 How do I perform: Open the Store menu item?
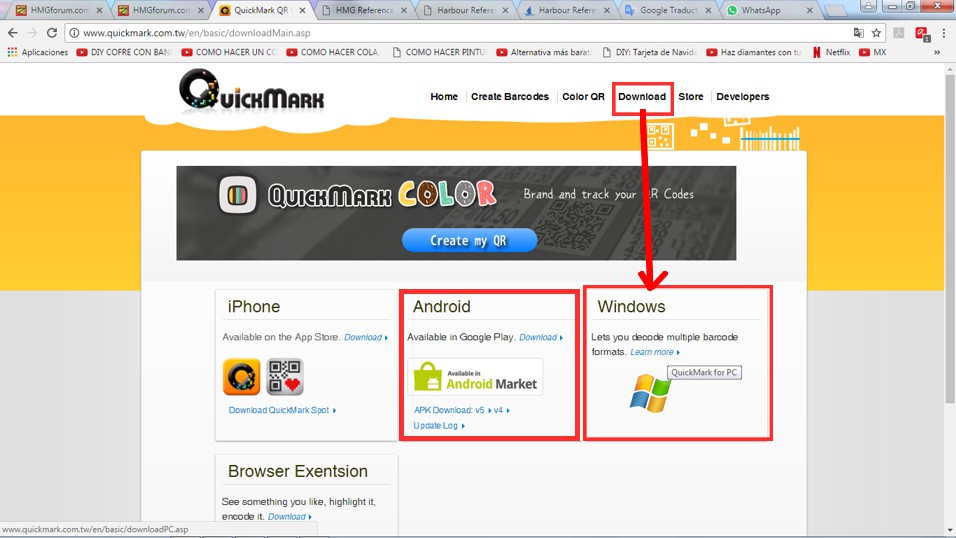pos(691,96)
